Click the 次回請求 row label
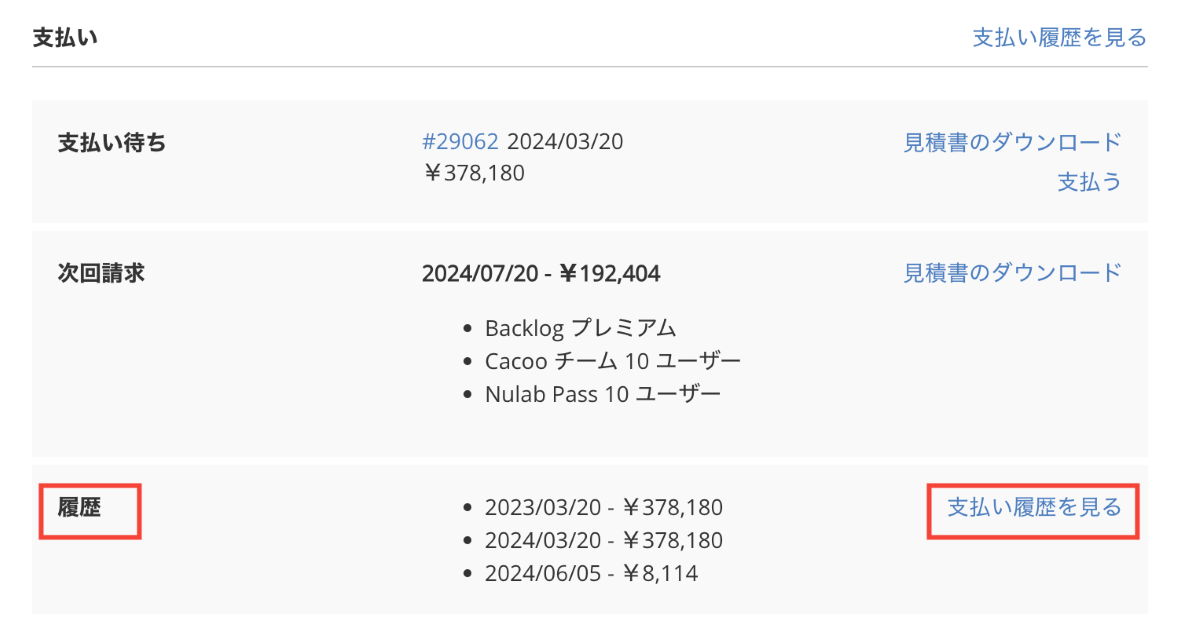The image size is (1200, 640). pos(101,272)
